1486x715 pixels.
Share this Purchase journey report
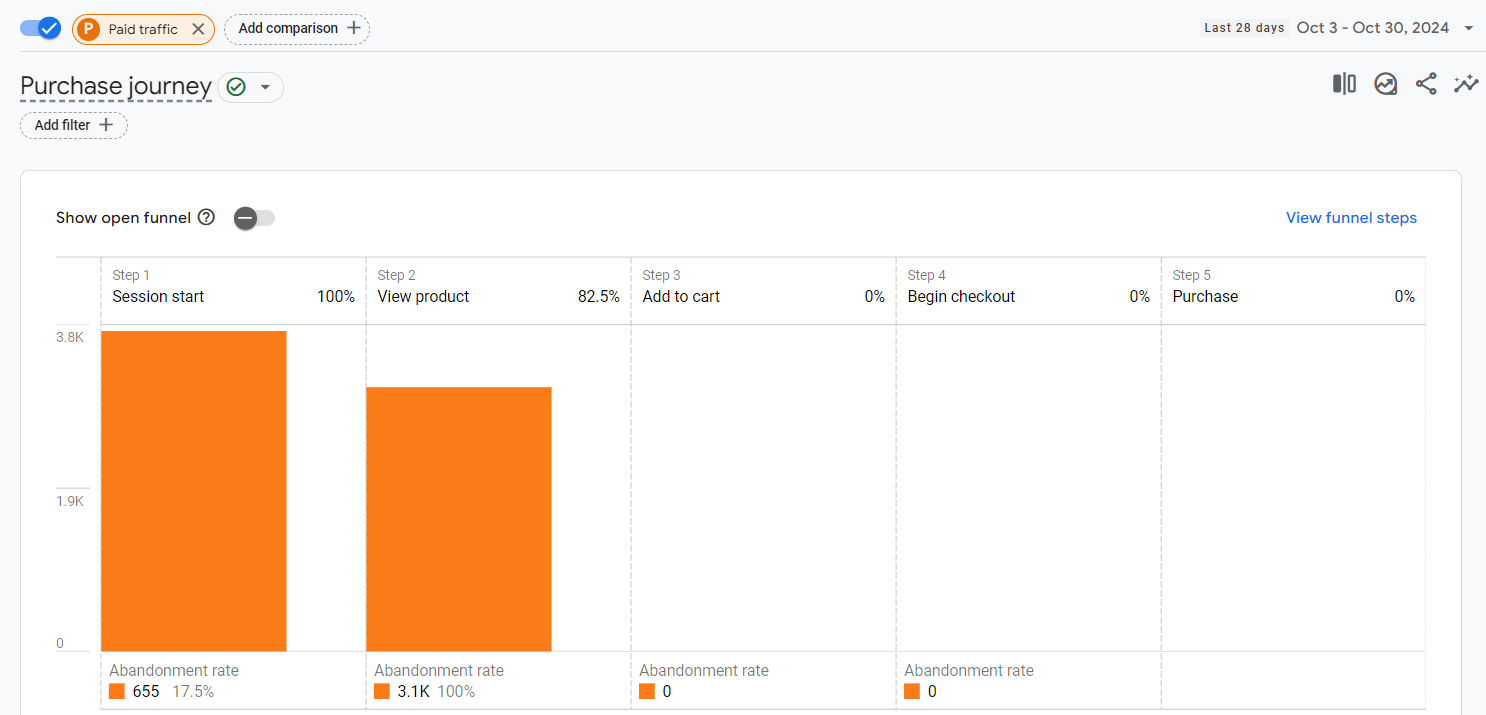[1426, 84]
